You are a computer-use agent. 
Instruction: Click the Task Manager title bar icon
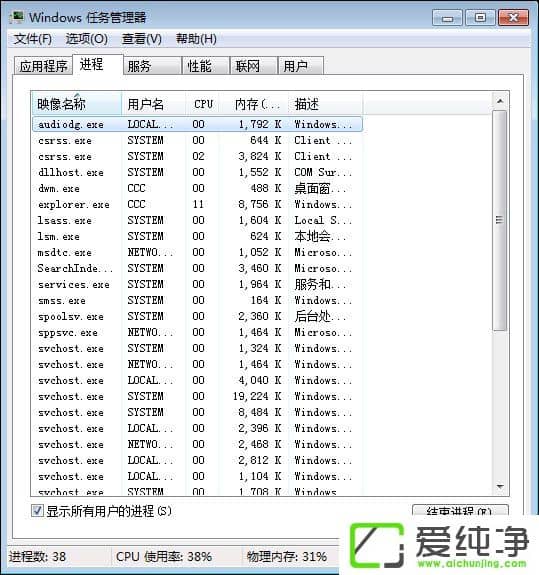[17, 17]
